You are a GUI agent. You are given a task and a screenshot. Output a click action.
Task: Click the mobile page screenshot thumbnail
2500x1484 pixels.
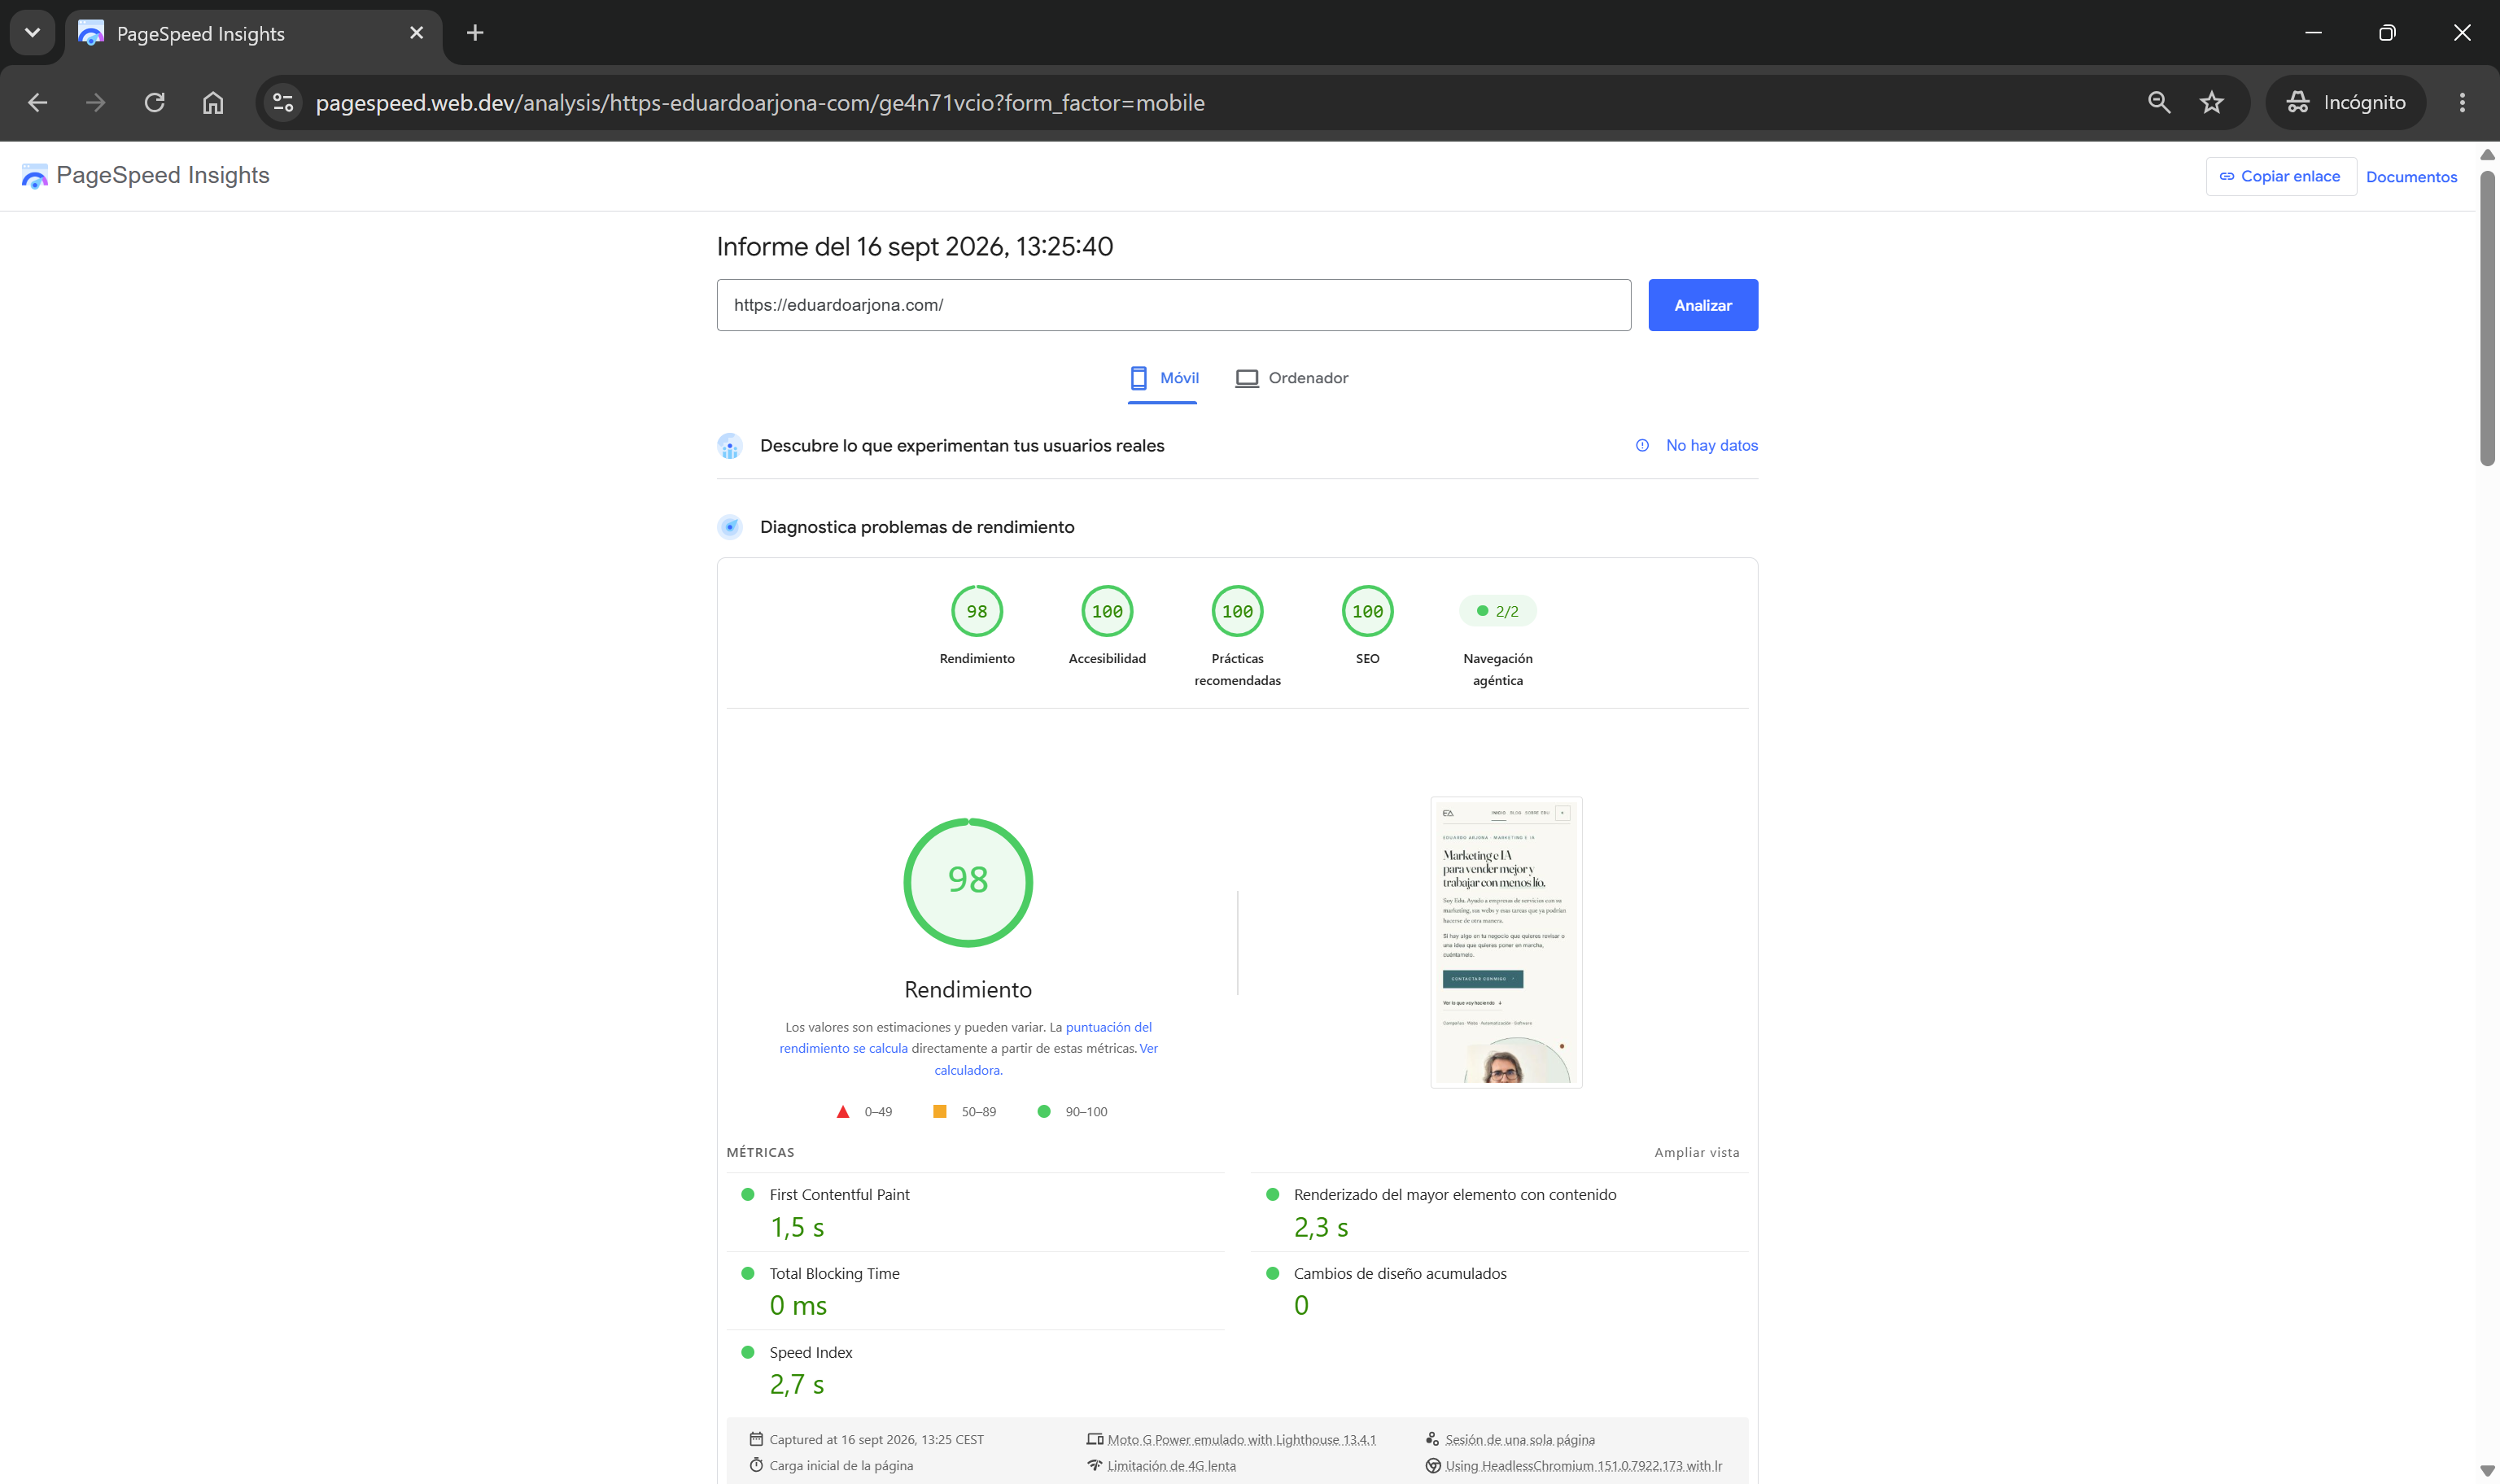1506,942
